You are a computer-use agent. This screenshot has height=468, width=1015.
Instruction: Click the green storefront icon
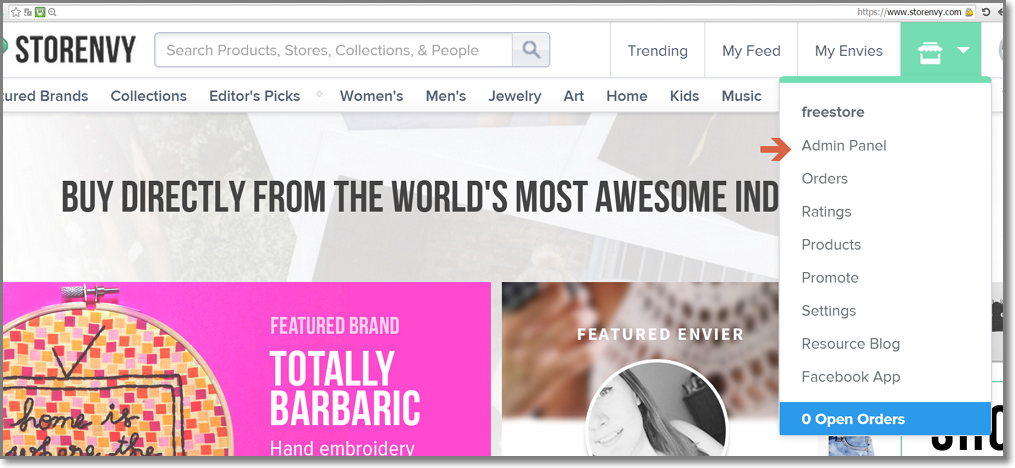[931, 51]
